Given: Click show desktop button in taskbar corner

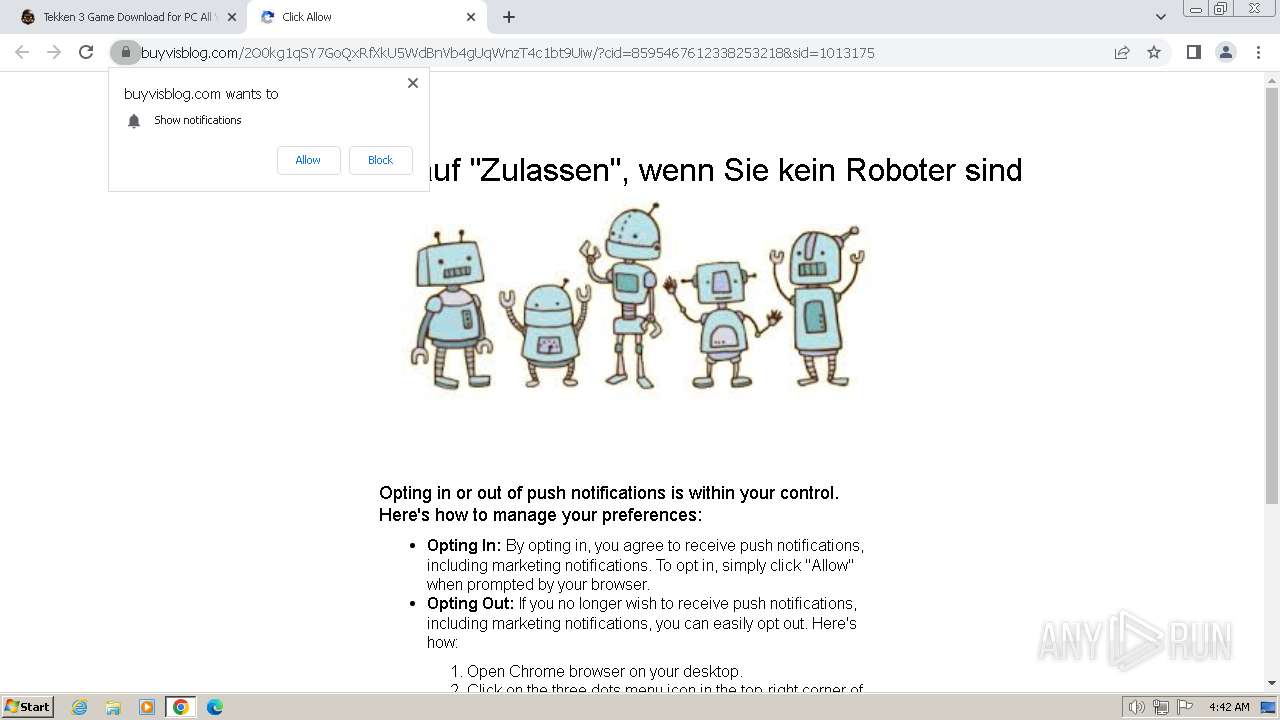Looking at the screenshot, I should pyautogui.click(x=1269, y=707).
